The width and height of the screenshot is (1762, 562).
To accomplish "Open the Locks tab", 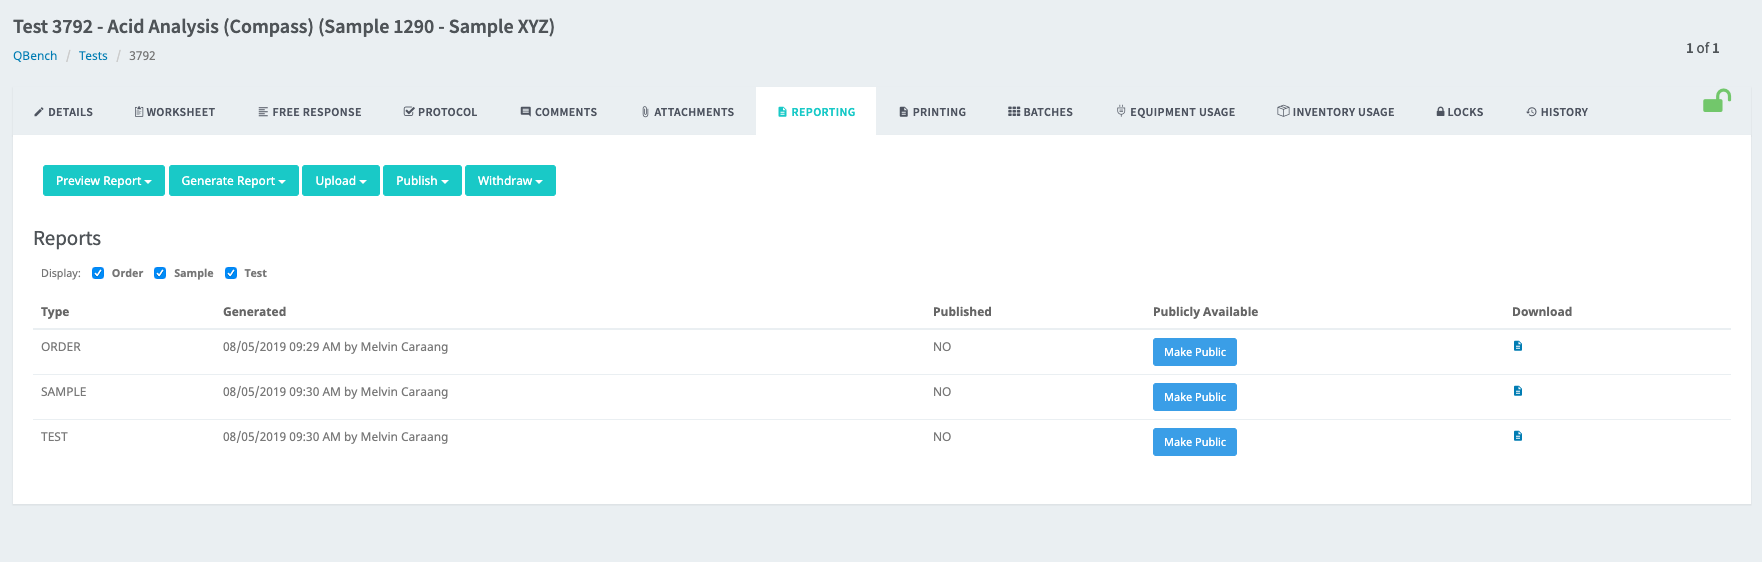I will [x=1459, y=112].
